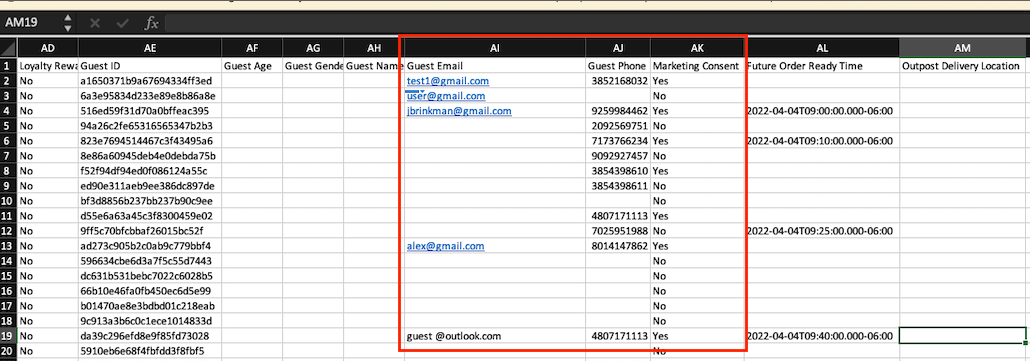This screenshot has width=1030, height=361.
Task: Click the cancel entry X icon
Action: 95,24
